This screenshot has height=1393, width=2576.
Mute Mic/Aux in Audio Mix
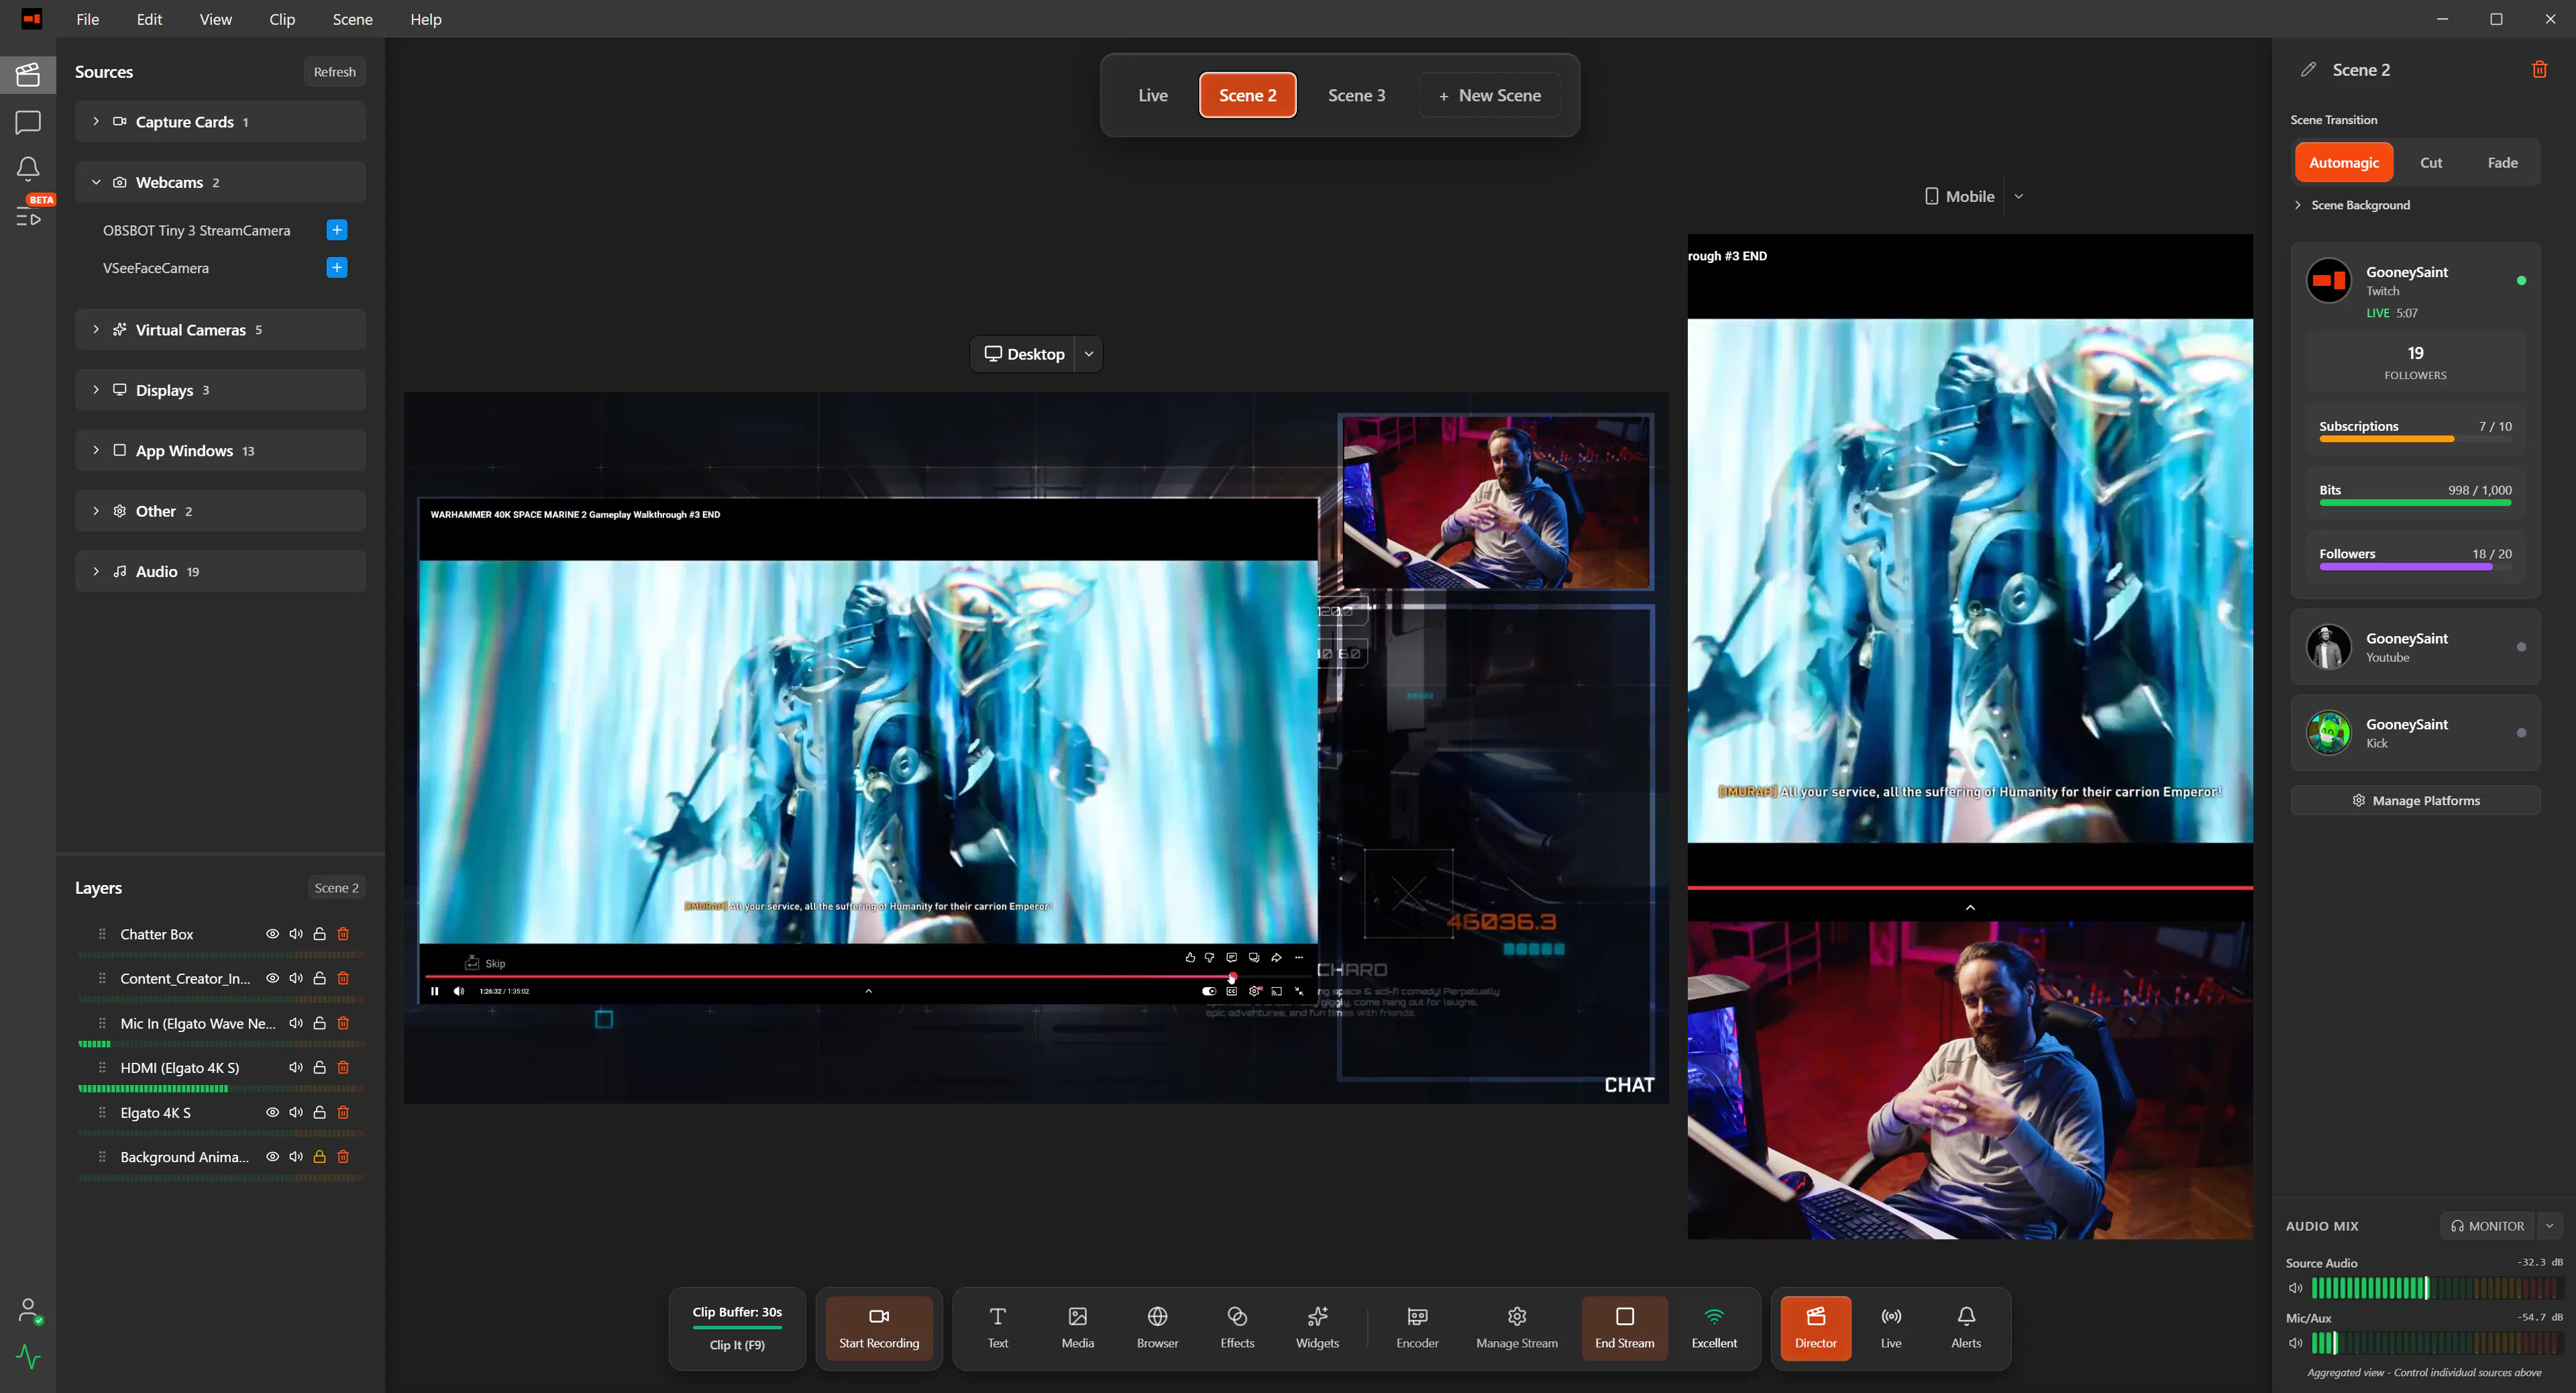click(x=2295, y=1343)
